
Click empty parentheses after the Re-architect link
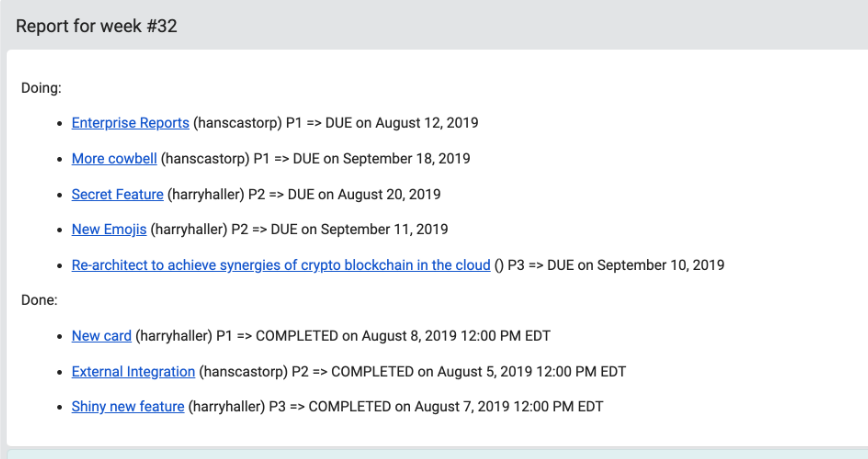499,266
